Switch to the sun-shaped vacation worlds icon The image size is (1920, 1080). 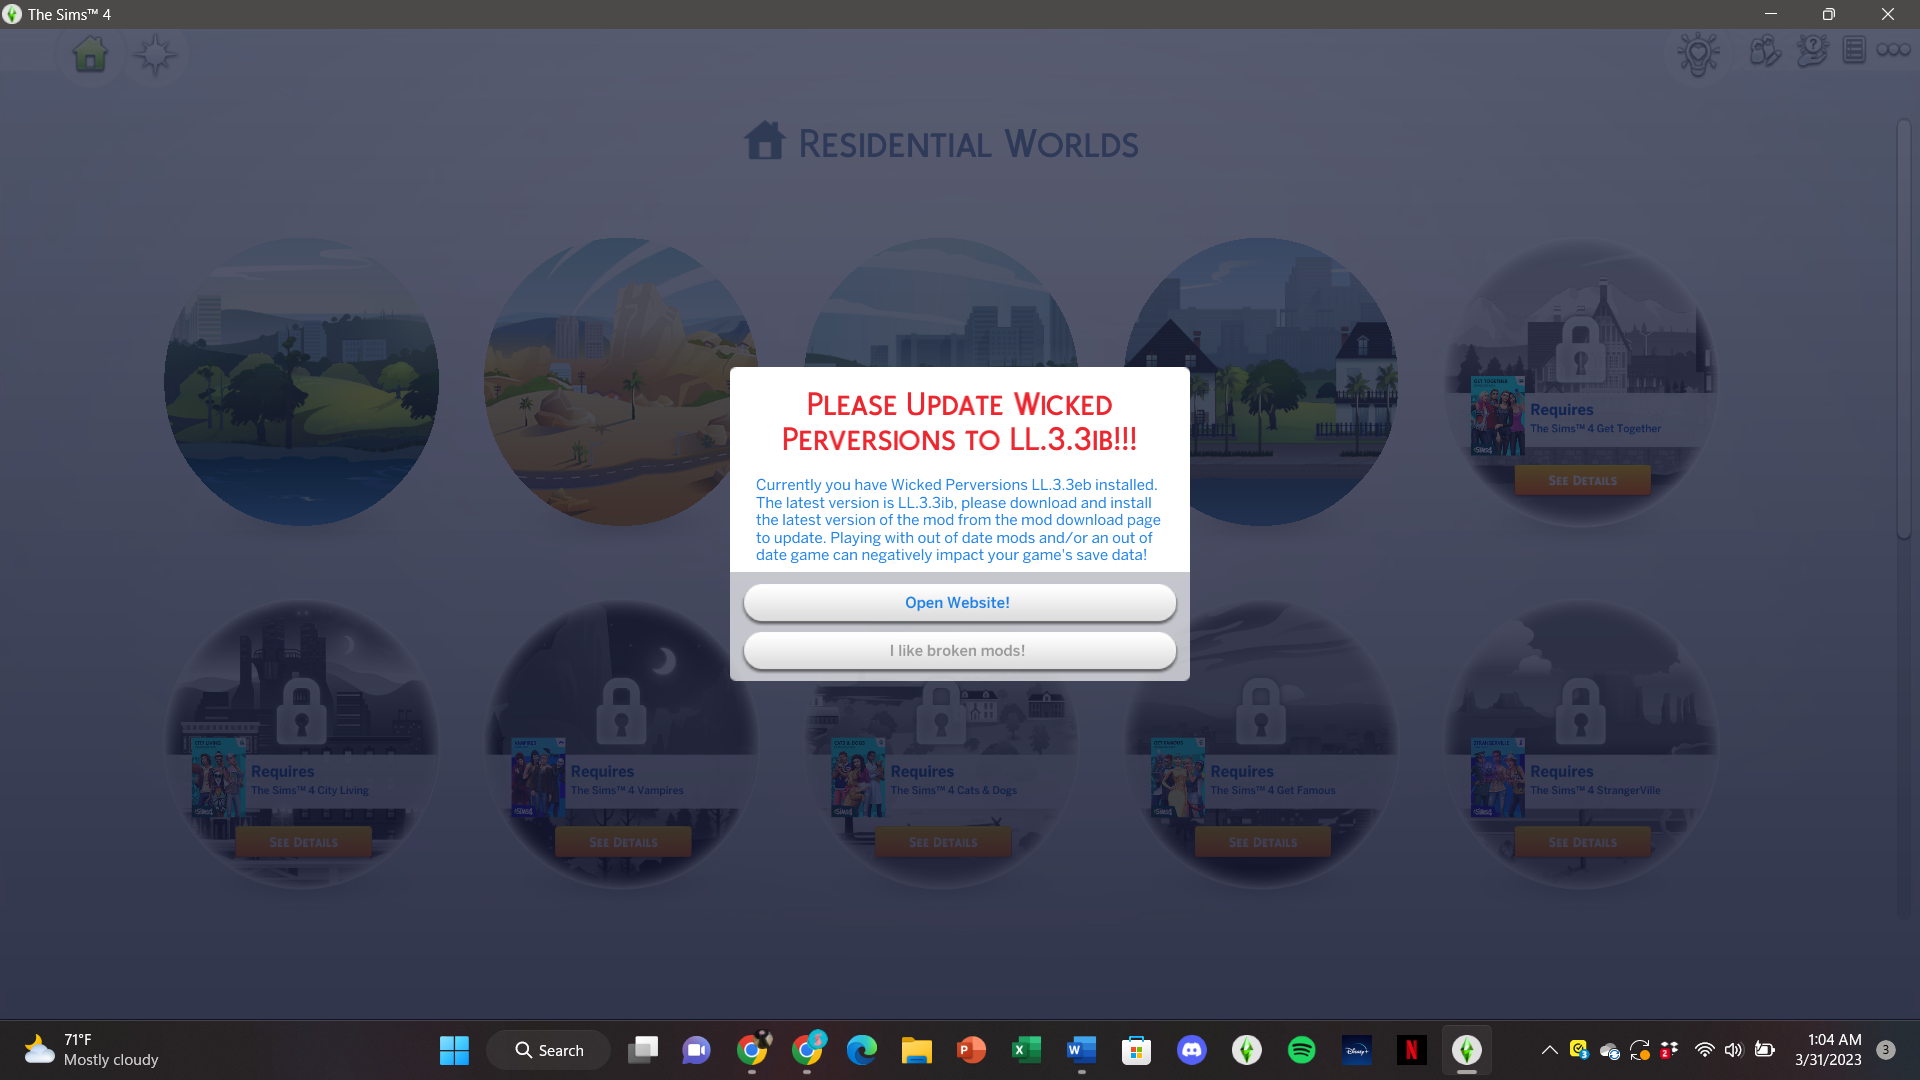(x=155, y=55)
